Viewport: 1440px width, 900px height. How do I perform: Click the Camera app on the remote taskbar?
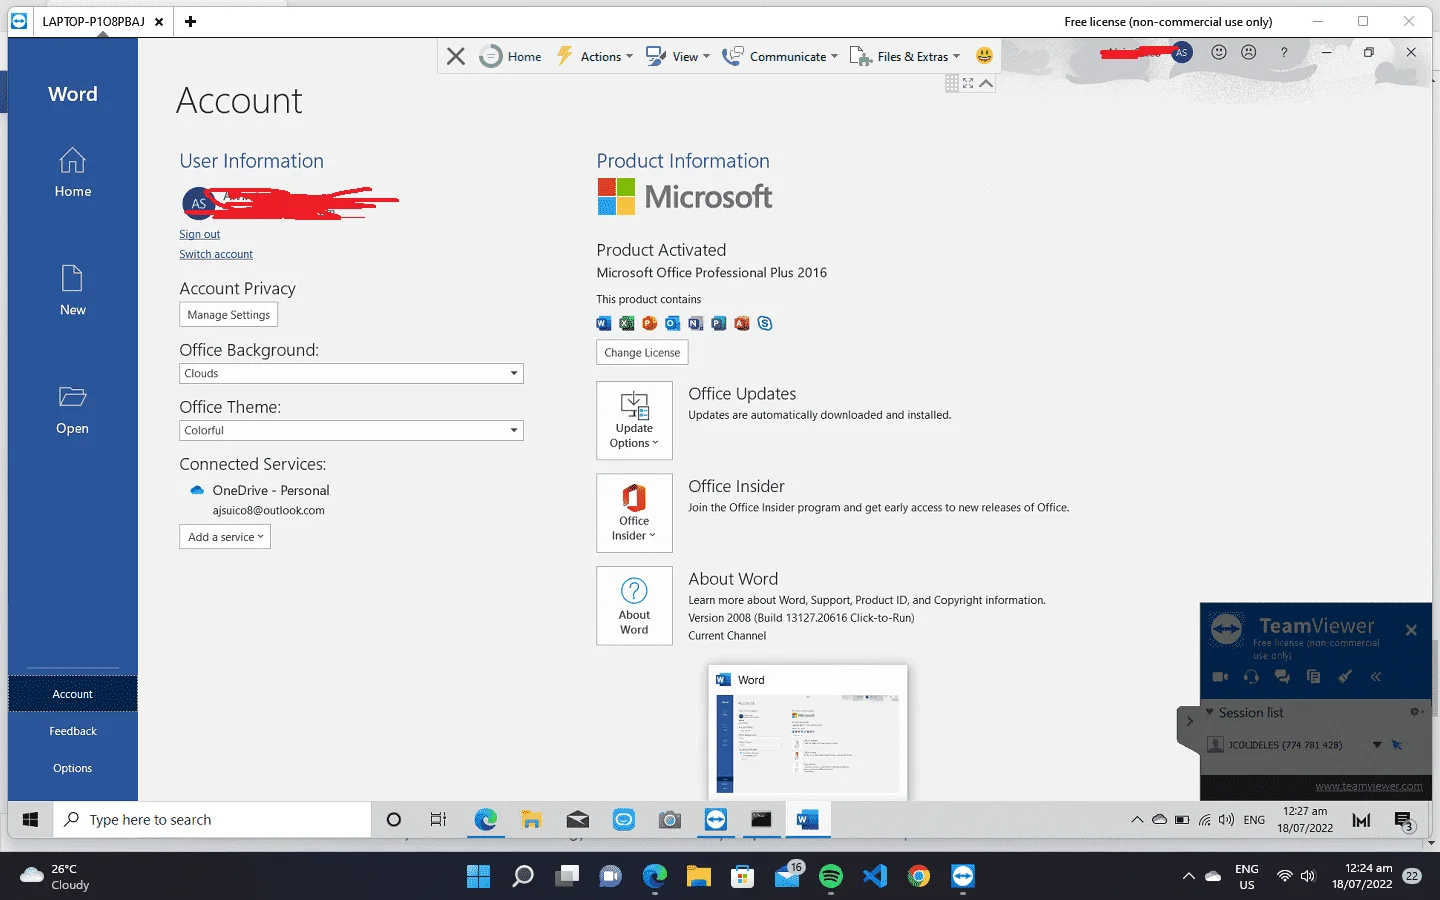point(669,820)
